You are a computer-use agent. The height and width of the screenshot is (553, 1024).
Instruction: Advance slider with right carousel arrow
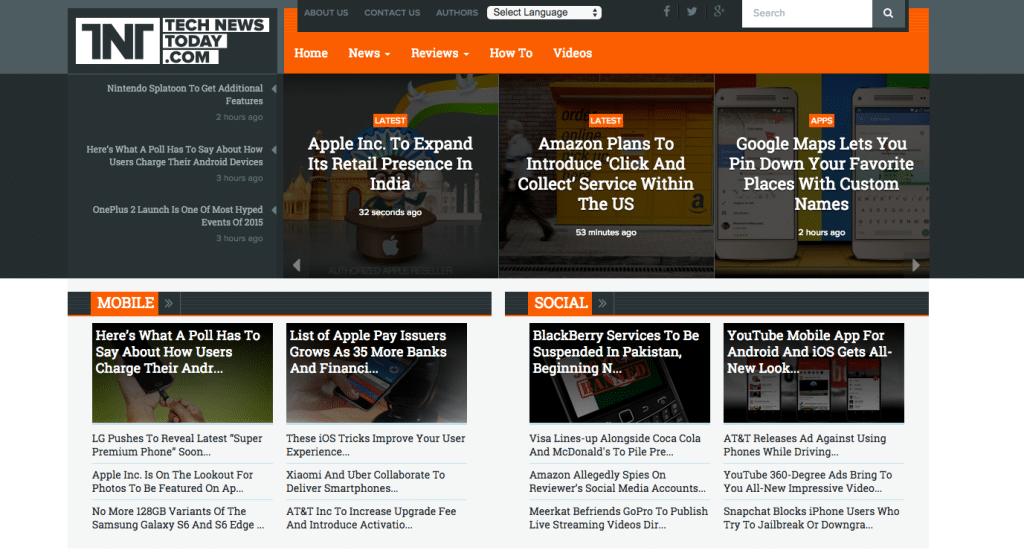[x=916, y=264]
